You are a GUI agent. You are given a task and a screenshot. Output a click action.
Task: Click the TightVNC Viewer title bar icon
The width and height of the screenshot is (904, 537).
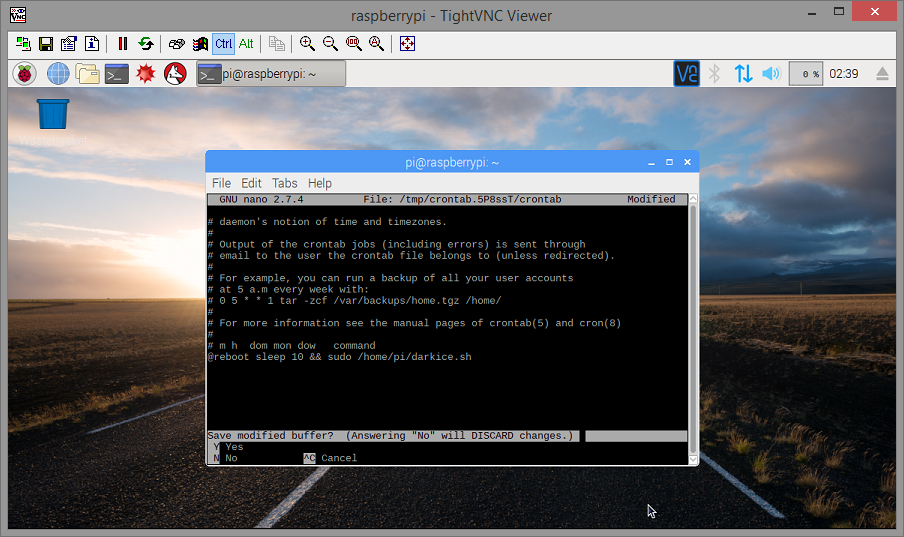pos(18,15)
